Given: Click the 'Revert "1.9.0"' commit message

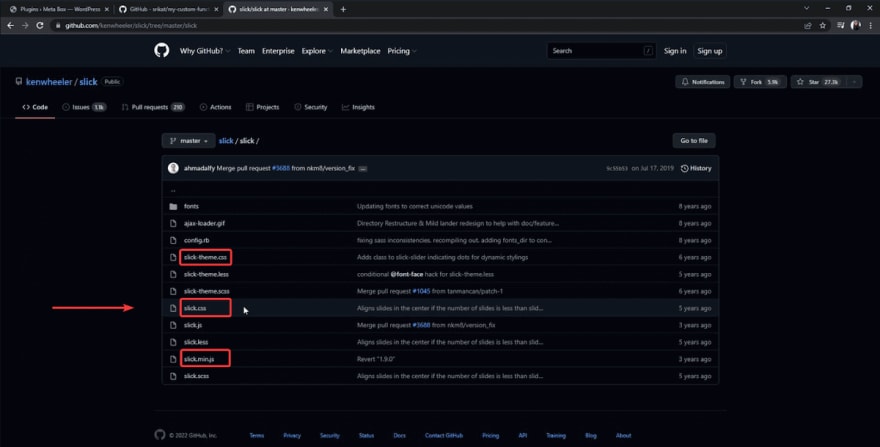Looking at the screenshot, I should coord(375,359).
